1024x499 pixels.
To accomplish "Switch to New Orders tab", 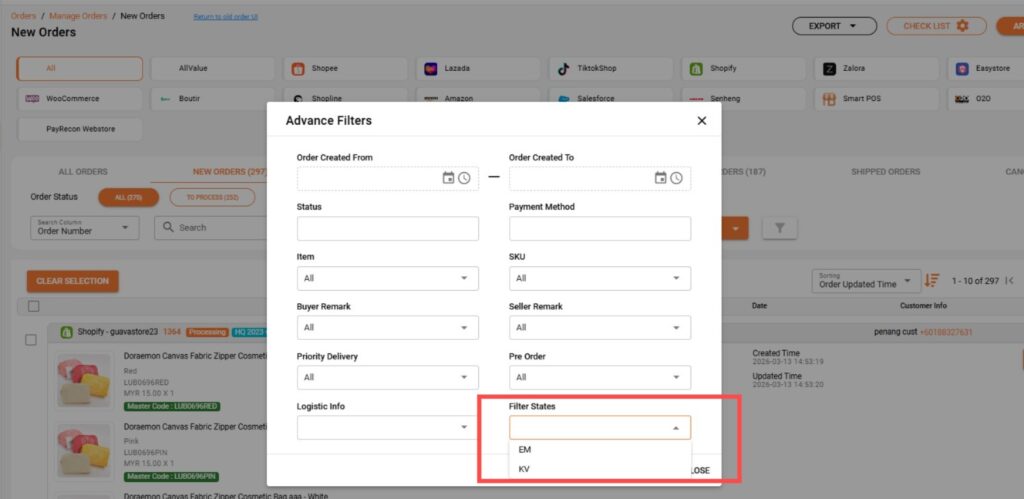I will (x=229, y=172).
